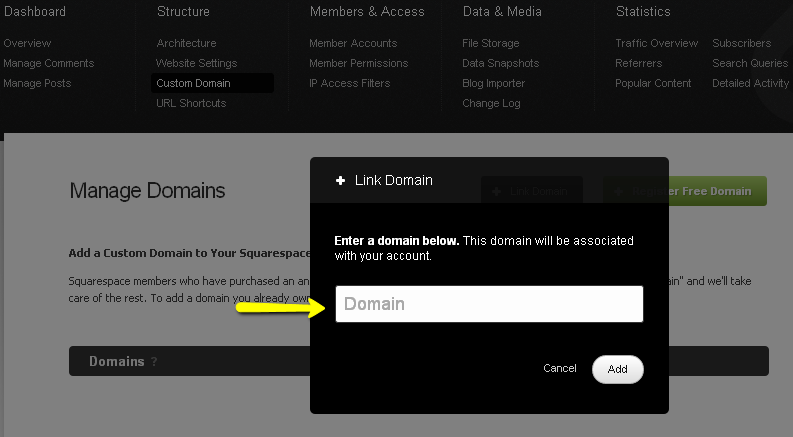This screenshot has width=793, height=437.
Task: Open IP Access Filters
Action: 349,83
